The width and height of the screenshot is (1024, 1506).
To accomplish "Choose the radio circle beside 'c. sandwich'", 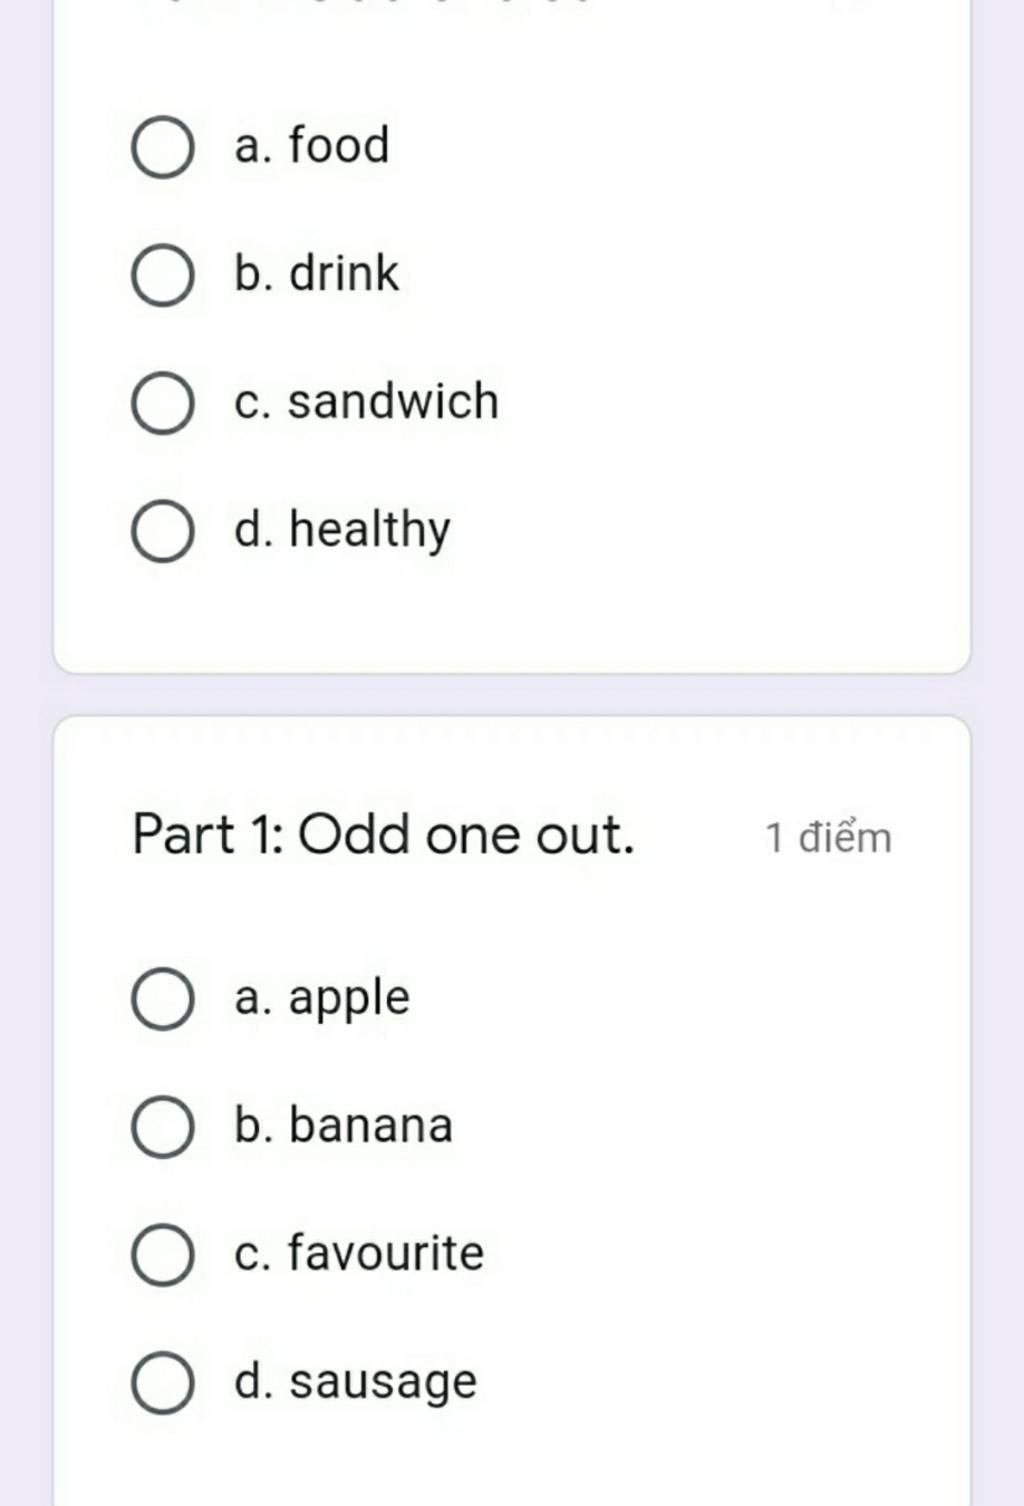I will point(162,403).
